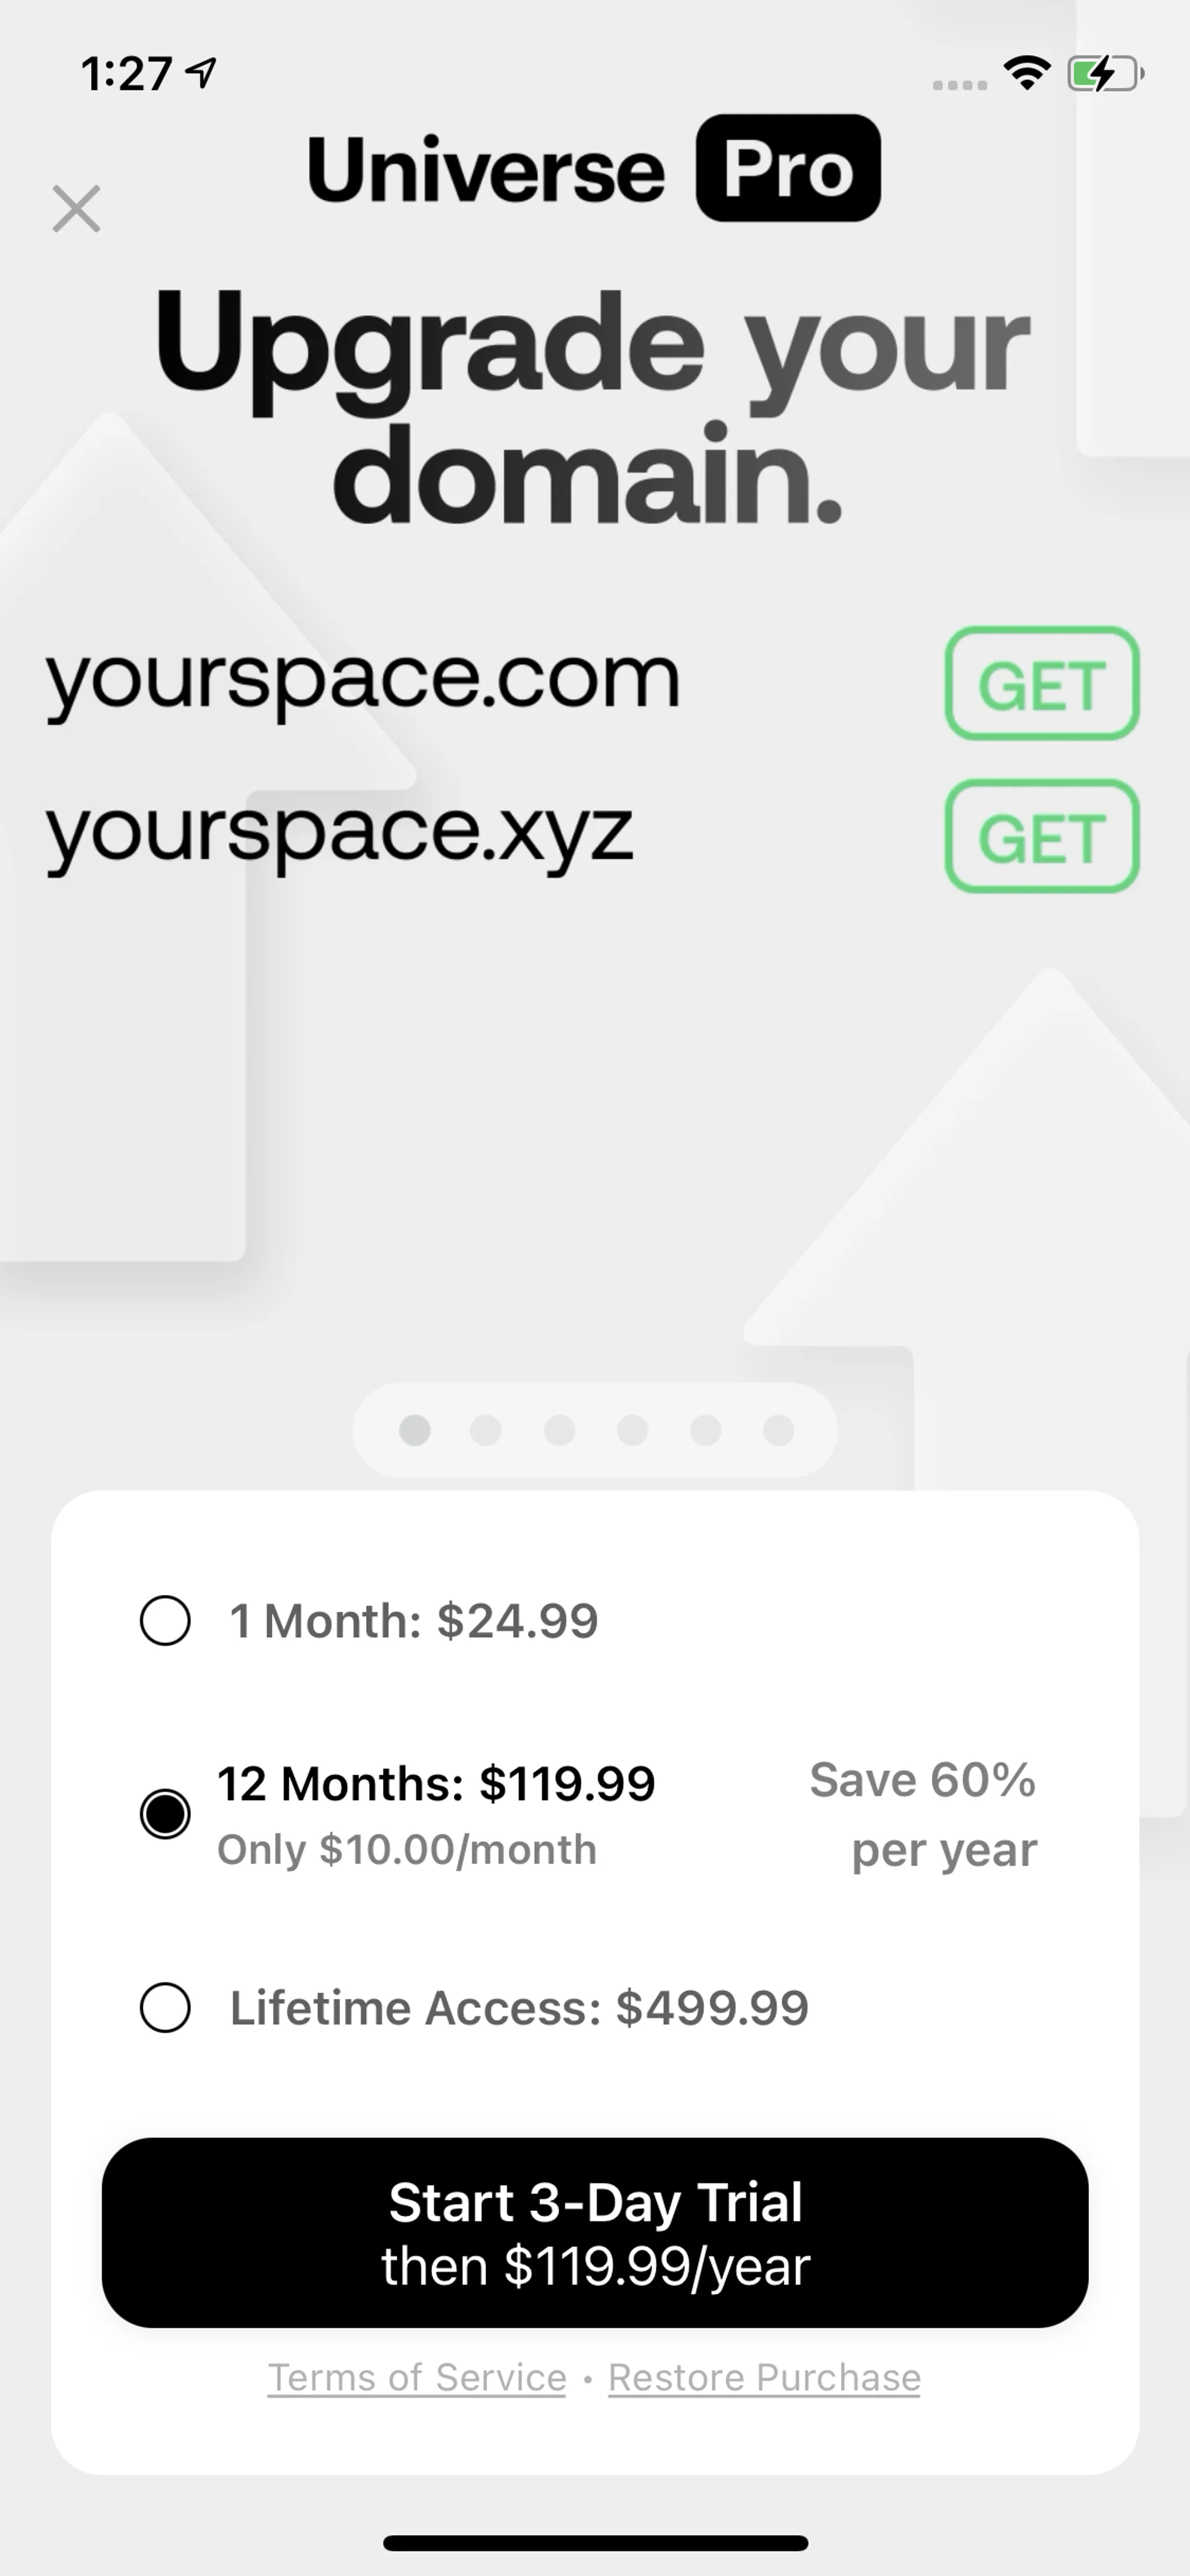Tap GET button for yourspace.xyz
Image resolution: width=1190 pixels, height=2576 pixels.
[1042, 837]
